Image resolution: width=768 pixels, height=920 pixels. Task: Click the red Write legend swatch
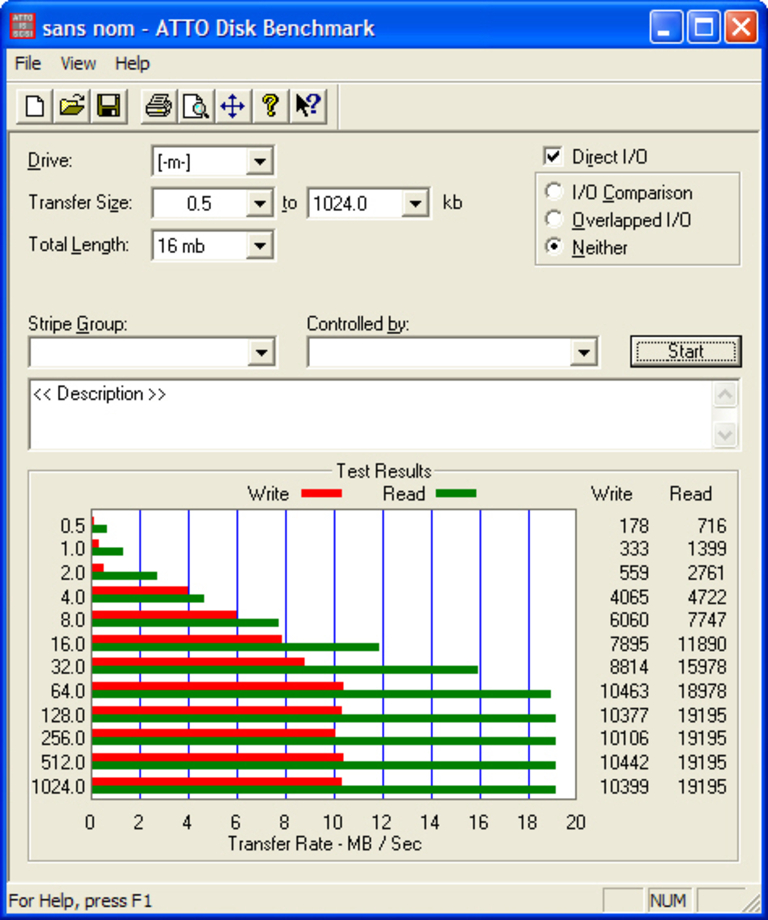322,493
